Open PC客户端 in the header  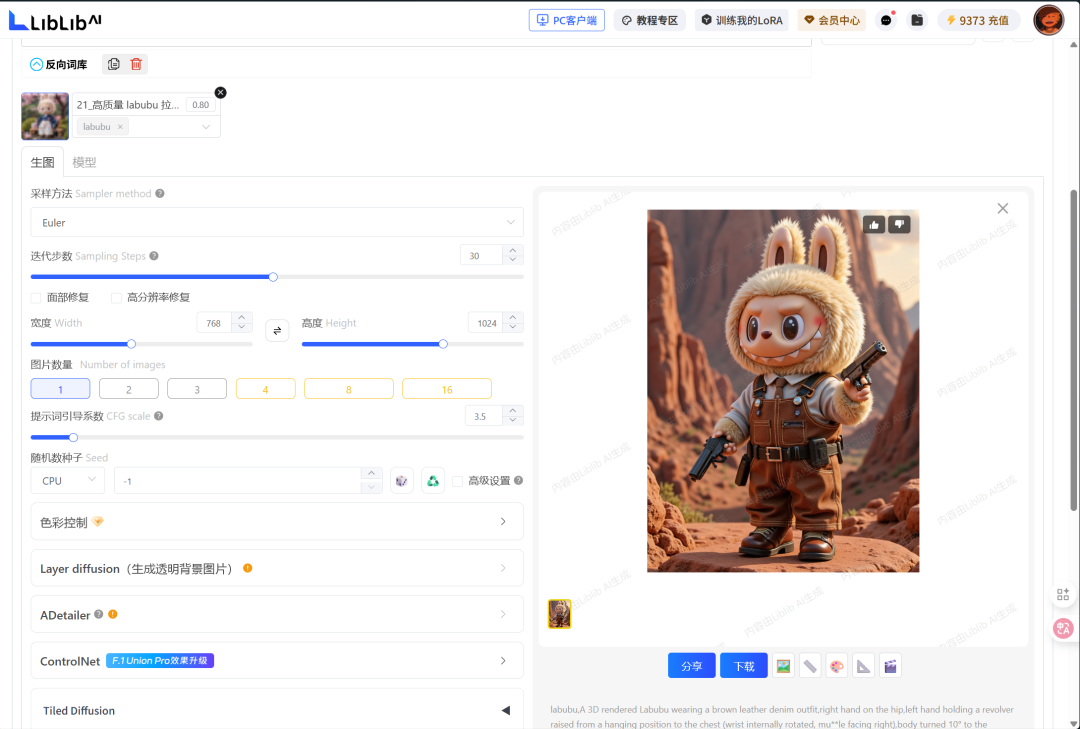click(x=567, y=20)
